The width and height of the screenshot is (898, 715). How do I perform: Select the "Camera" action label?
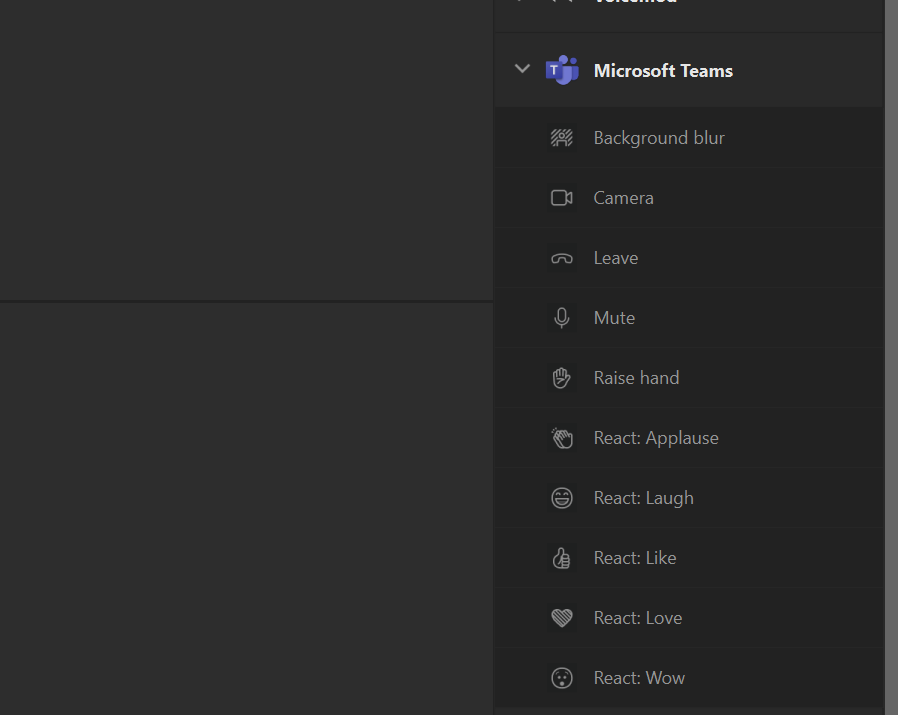(x=623, y=198)
